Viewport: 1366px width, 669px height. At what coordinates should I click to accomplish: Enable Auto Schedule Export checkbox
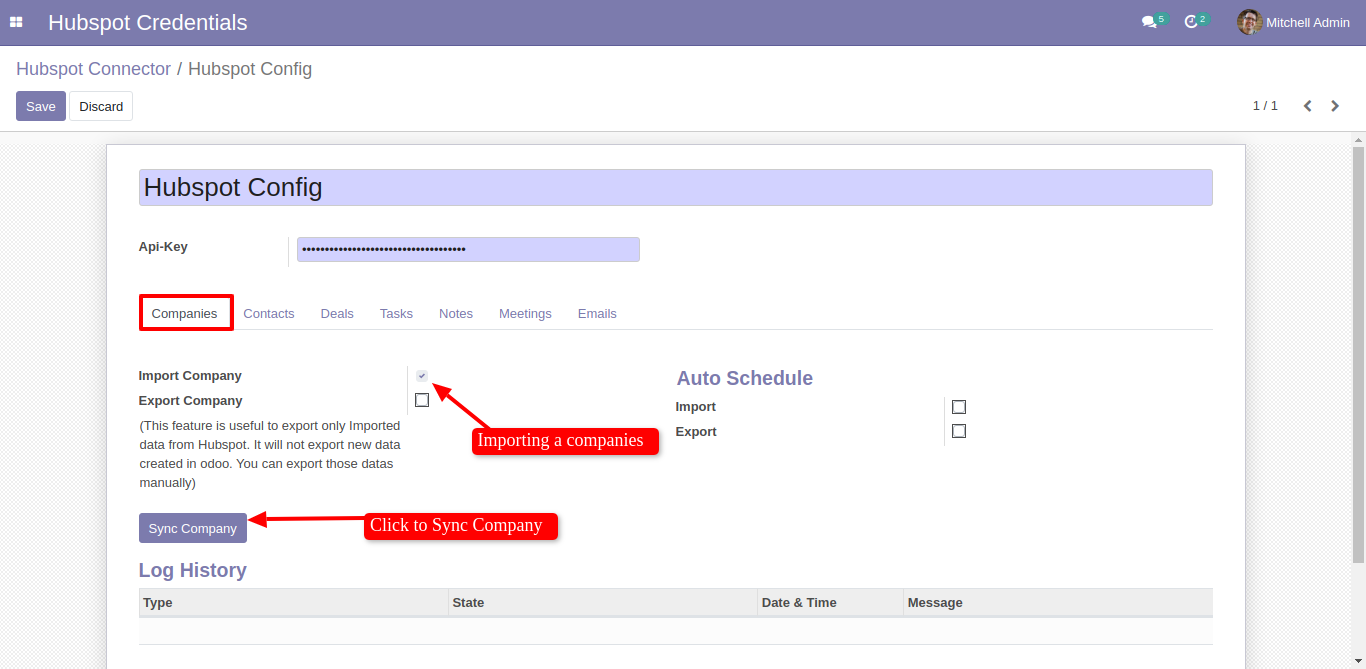coord(959,431)
